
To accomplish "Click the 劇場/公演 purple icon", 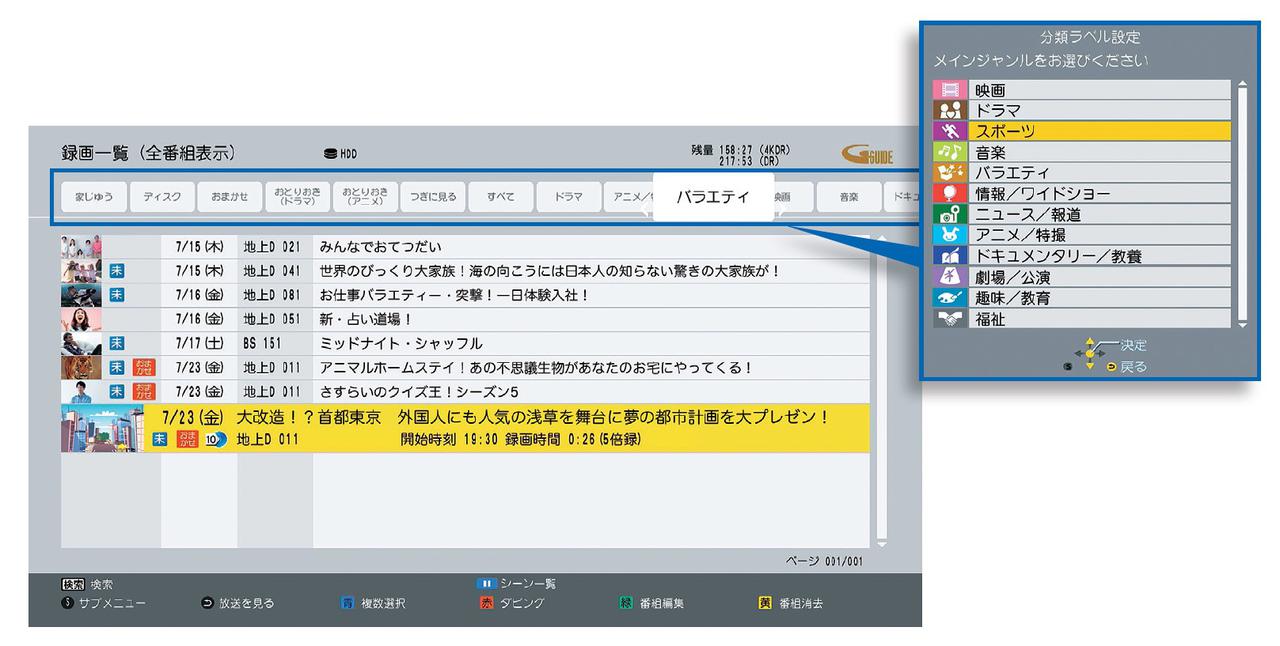I will (x=950, y=278).
